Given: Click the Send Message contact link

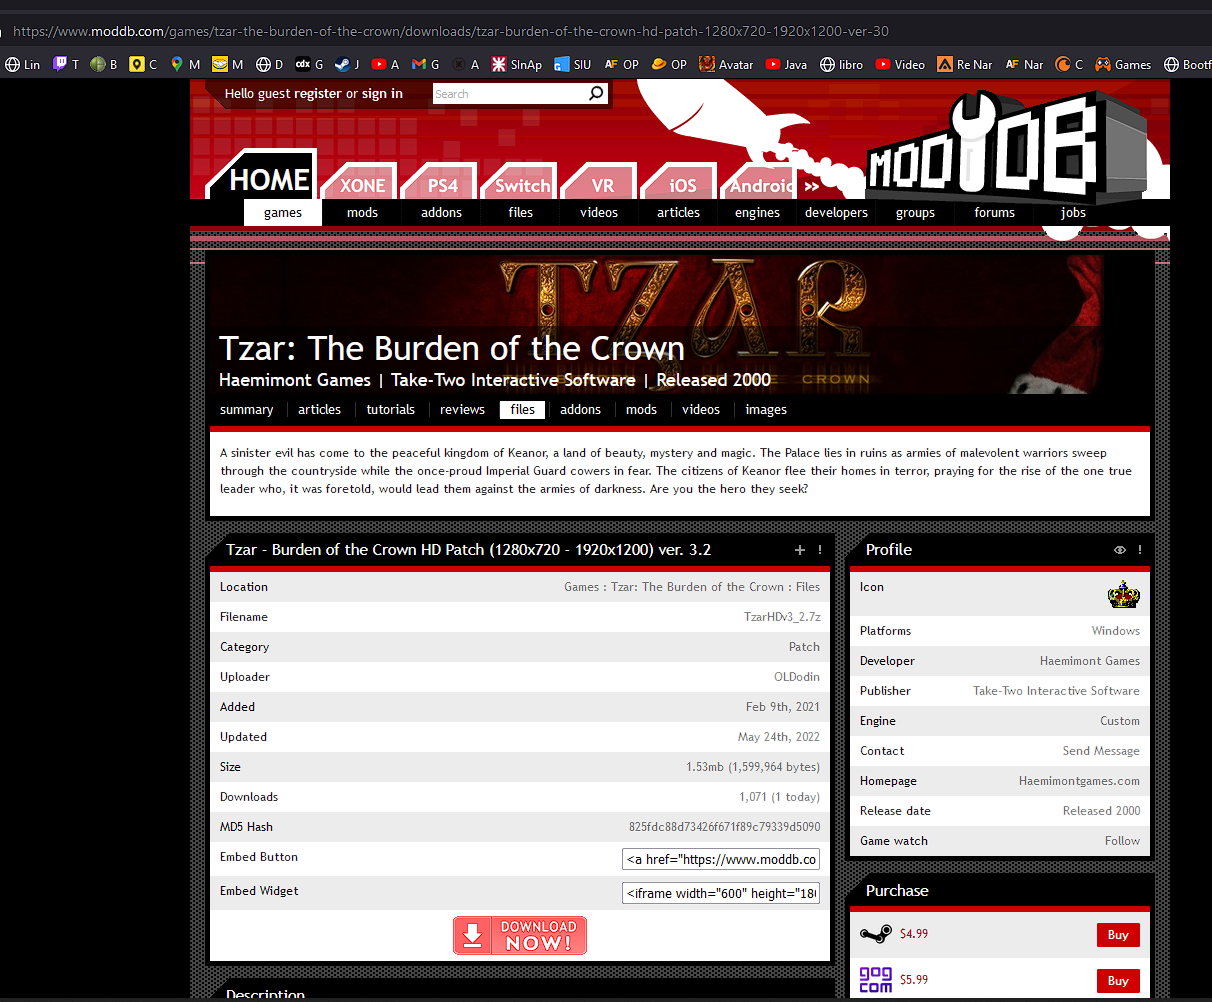Looking at the screenshot, I should 1101,751.
